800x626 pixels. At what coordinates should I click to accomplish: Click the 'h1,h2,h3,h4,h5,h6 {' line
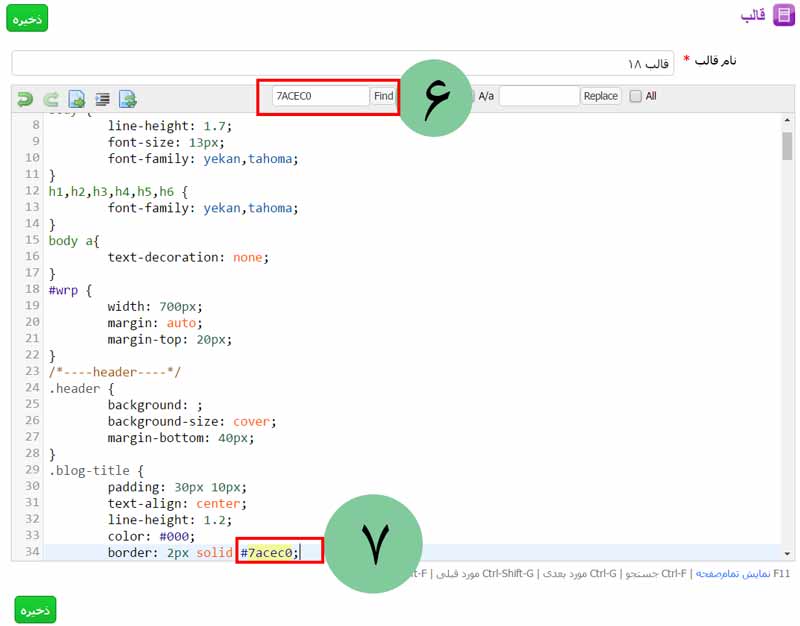click(x=118, y=192)
